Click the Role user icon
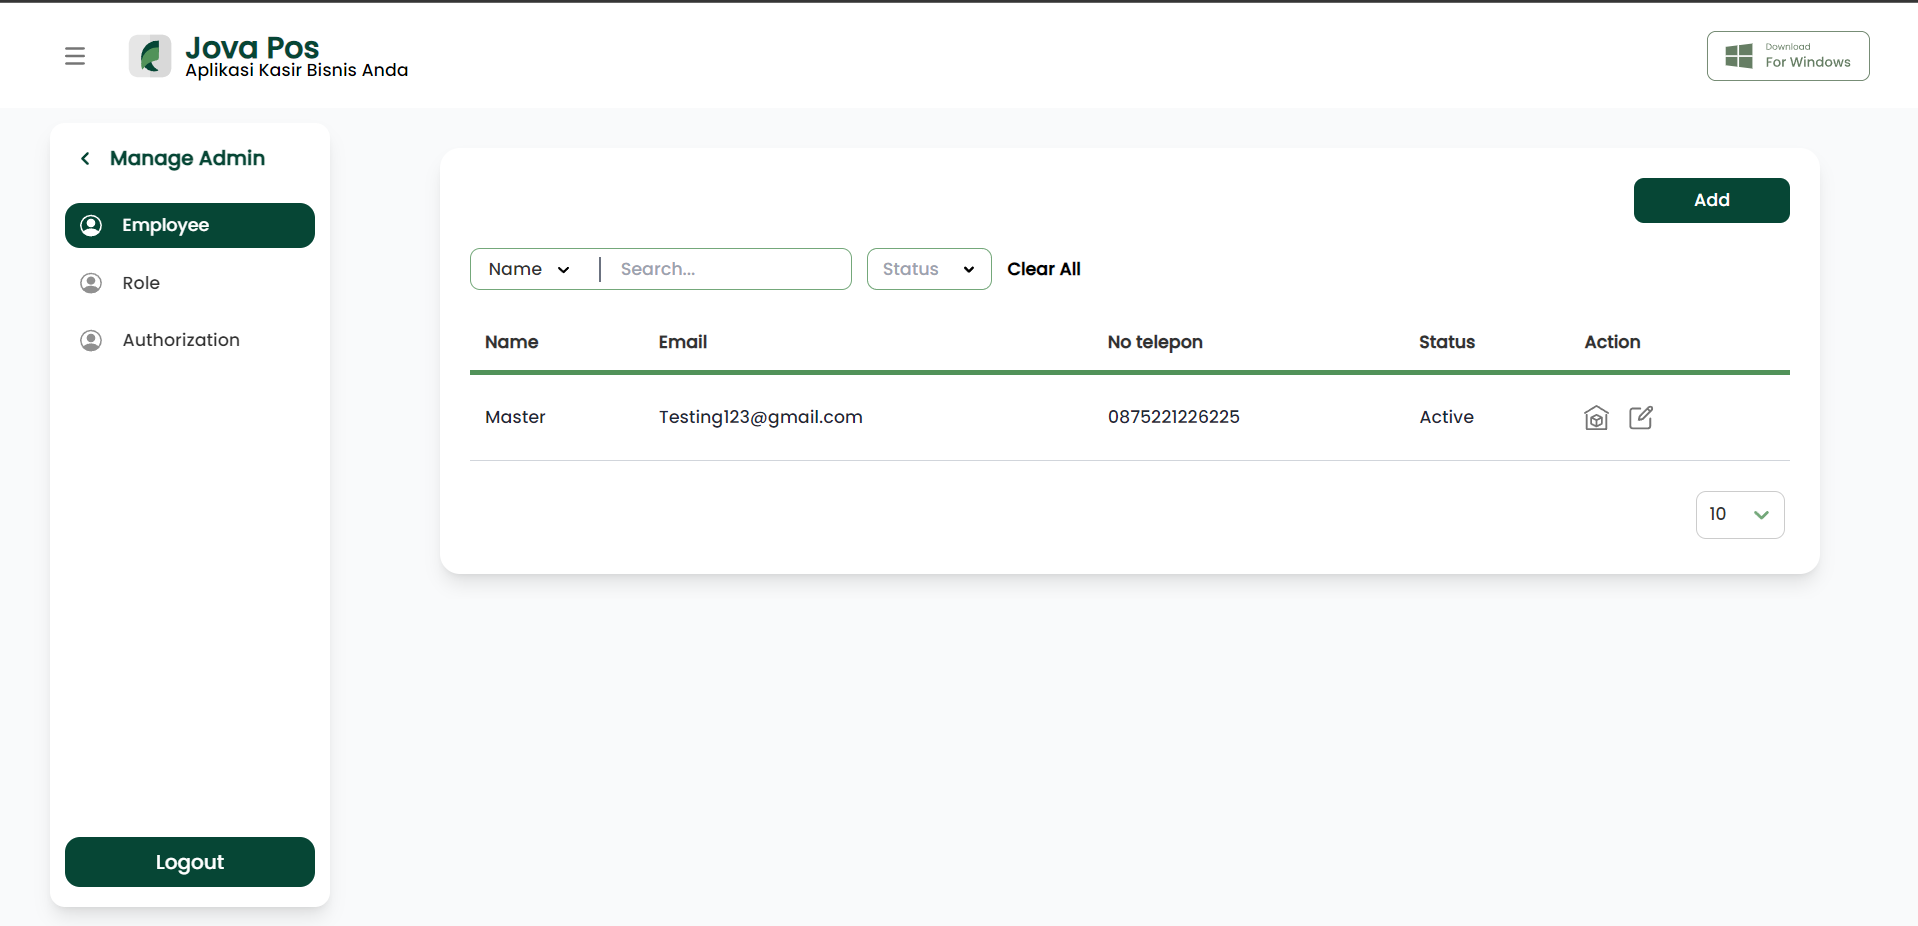1918x926 pixels. point(91,283)
